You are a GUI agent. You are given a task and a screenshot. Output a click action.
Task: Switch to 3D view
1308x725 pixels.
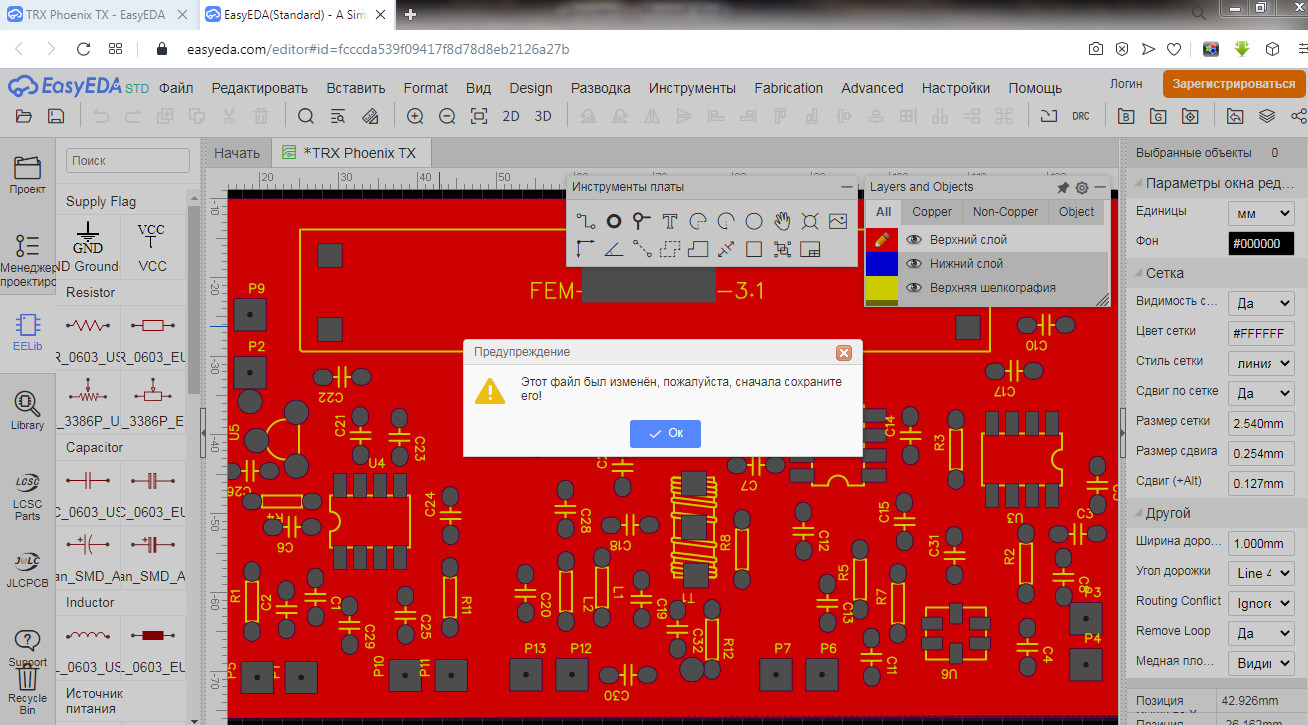[543, 116]
